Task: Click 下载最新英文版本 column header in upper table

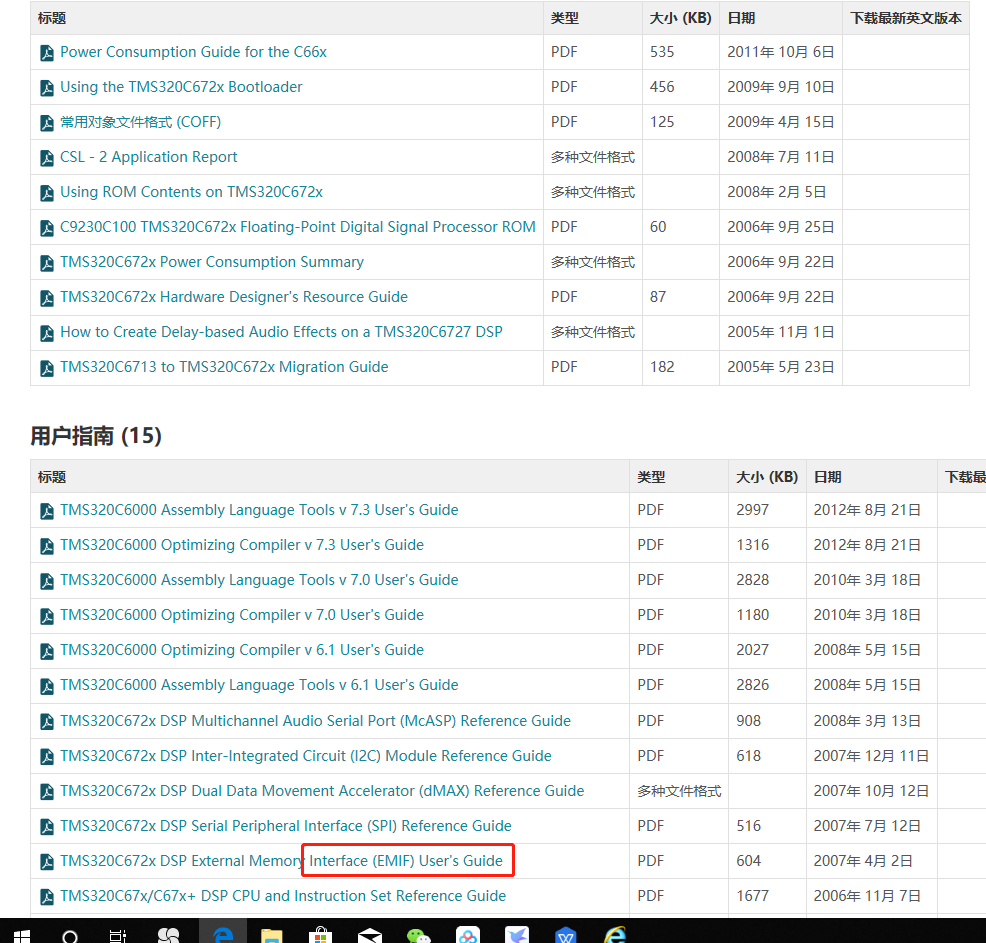Action: tap(906, 18)
